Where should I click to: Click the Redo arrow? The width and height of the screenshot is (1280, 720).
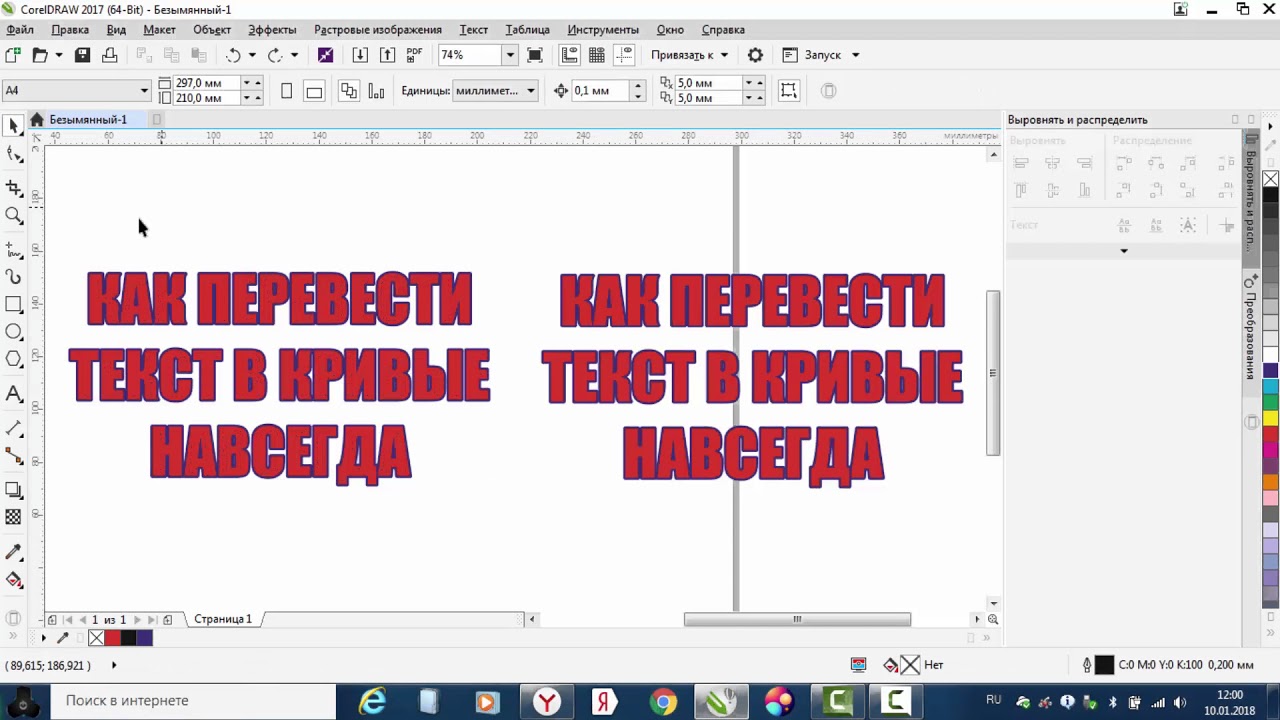275,55
